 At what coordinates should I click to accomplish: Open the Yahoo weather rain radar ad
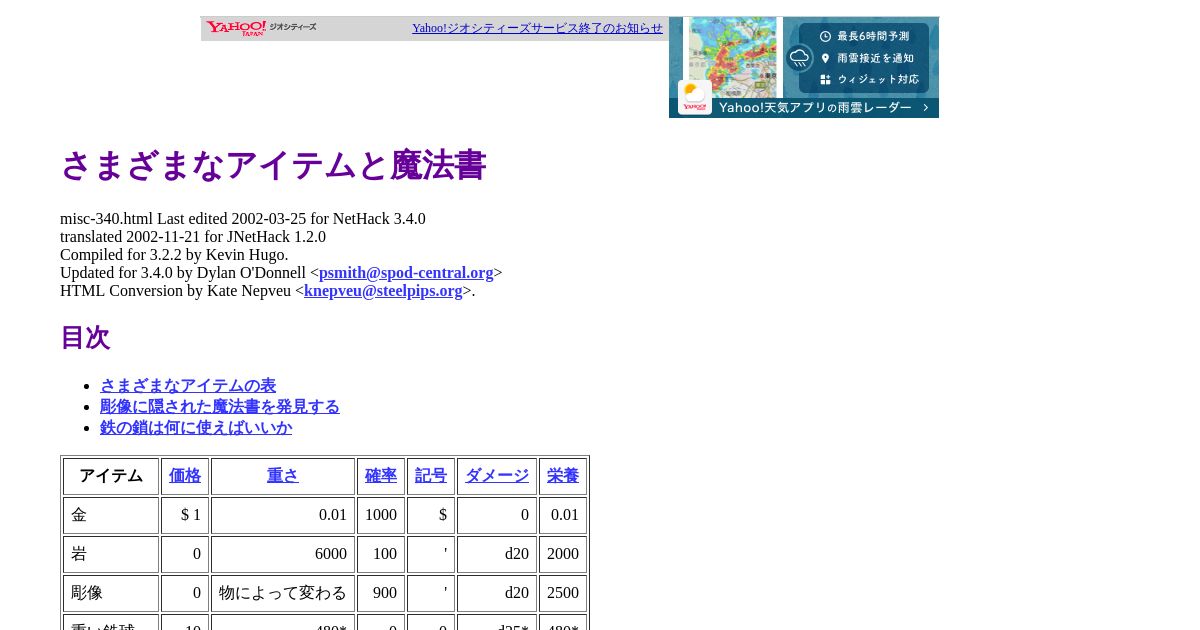click(x=804, y=67)
